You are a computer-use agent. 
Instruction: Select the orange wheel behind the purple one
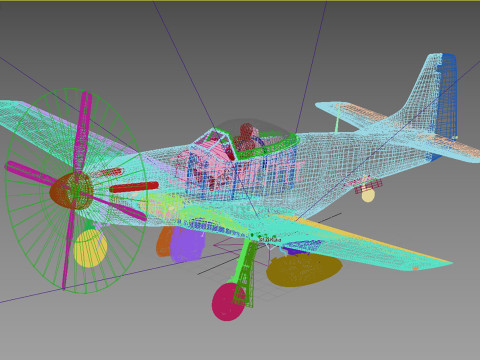pyautogui.click(x=164, y=242)
